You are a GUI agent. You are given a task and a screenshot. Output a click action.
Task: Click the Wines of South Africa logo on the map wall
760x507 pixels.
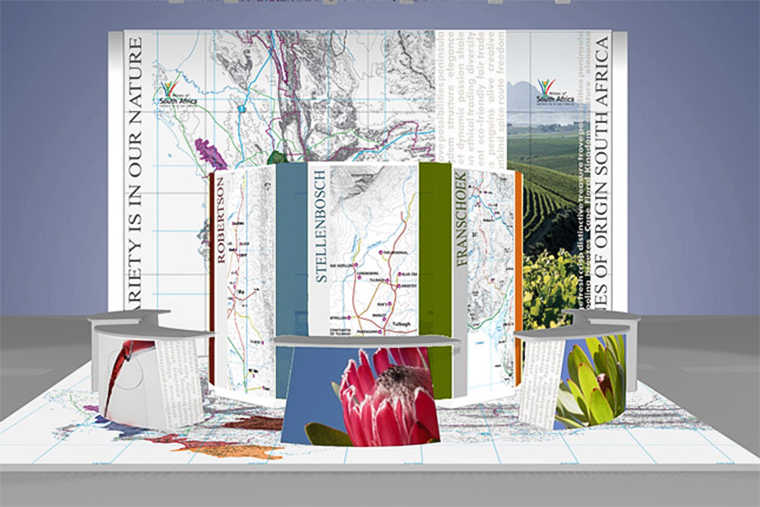click(x=178, y=92)
